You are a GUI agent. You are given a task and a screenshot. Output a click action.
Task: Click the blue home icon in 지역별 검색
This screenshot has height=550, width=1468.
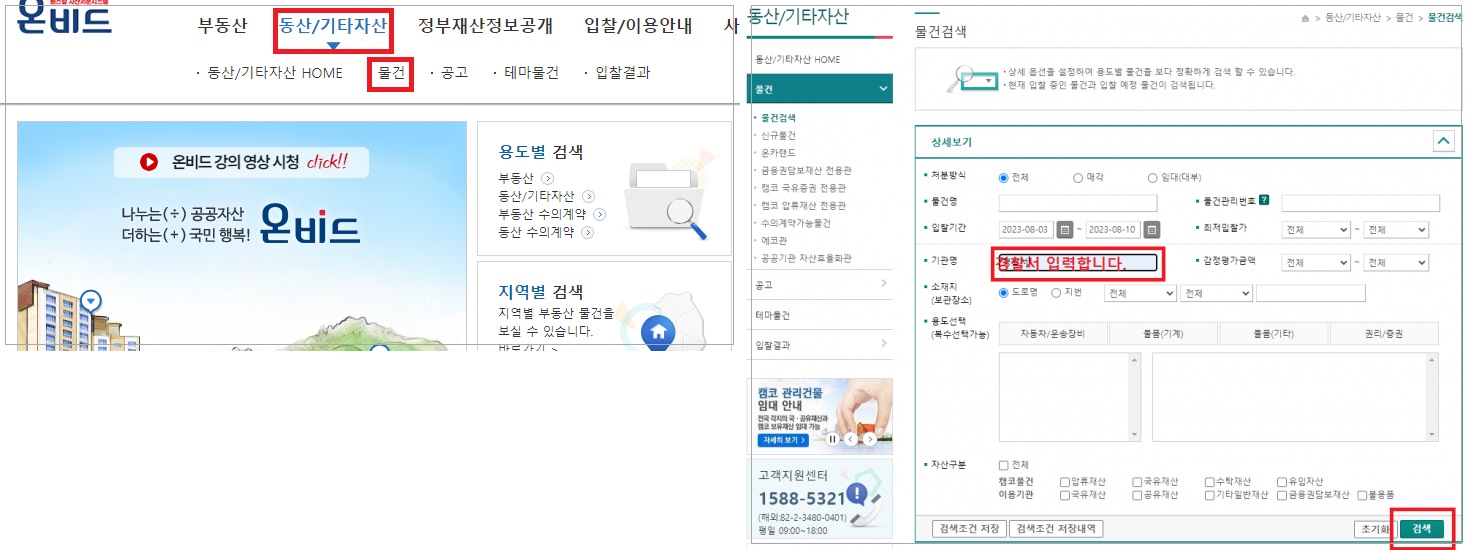[657, 331]
